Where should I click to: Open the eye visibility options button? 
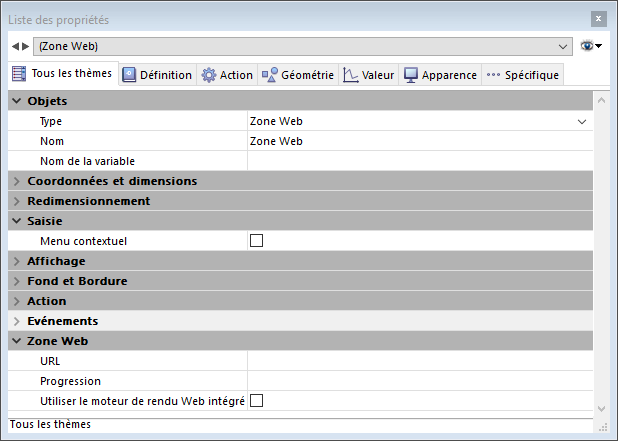point(590,46)
